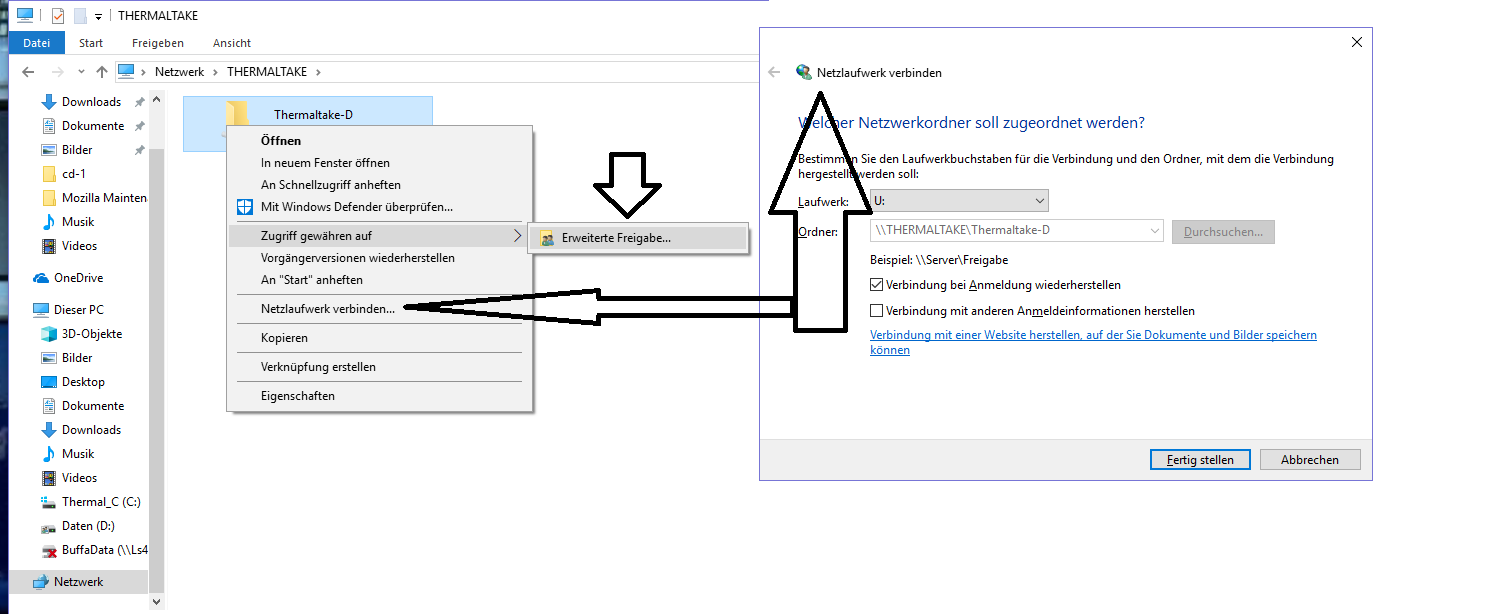Select Vorgängerversionen wiederherstellen menu entry
1489x614 pixels.
coord(380,258)
